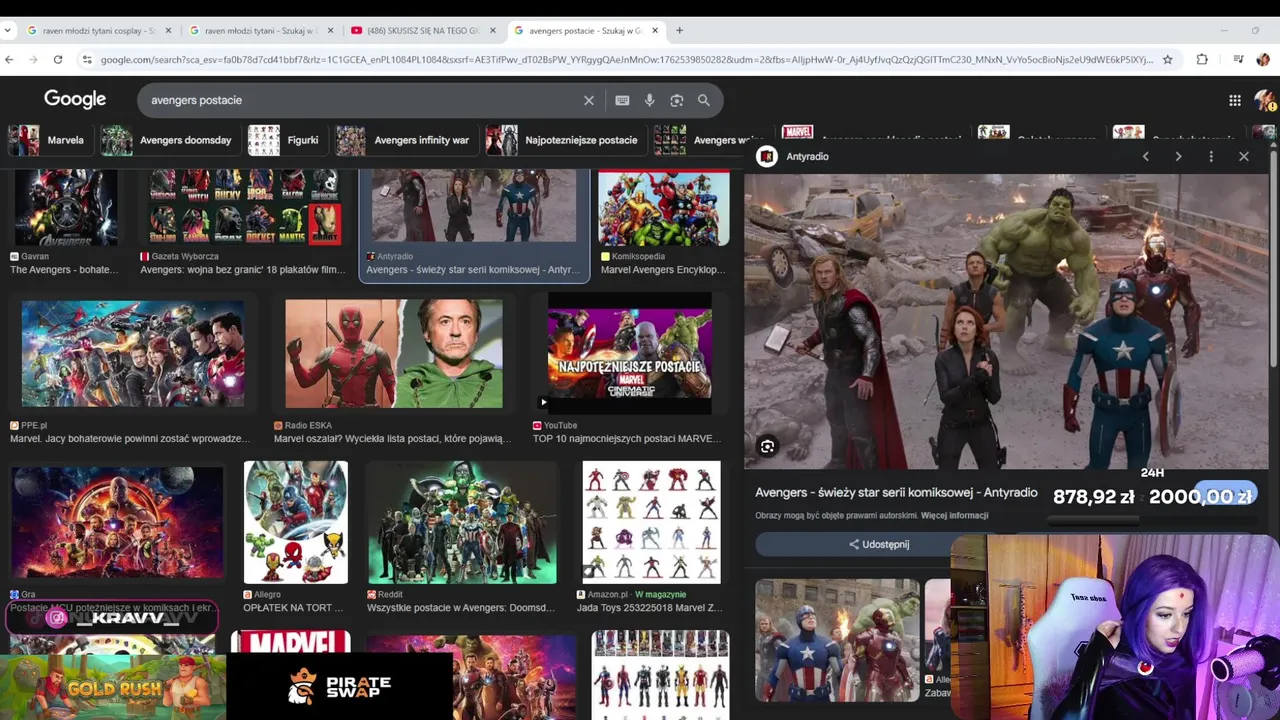Open a new browser tab
Viewport: 1280px width, 720px height.
click(679, 31)
